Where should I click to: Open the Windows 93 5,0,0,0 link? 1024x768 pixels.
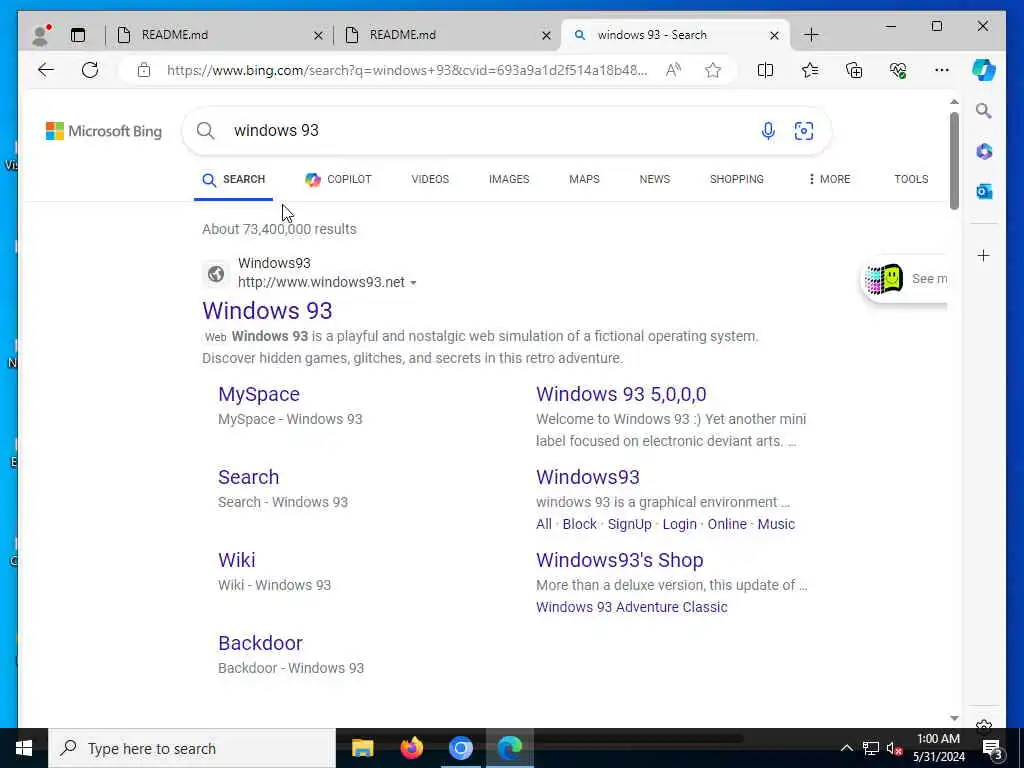pyautogui.click(x=621, y=394)
